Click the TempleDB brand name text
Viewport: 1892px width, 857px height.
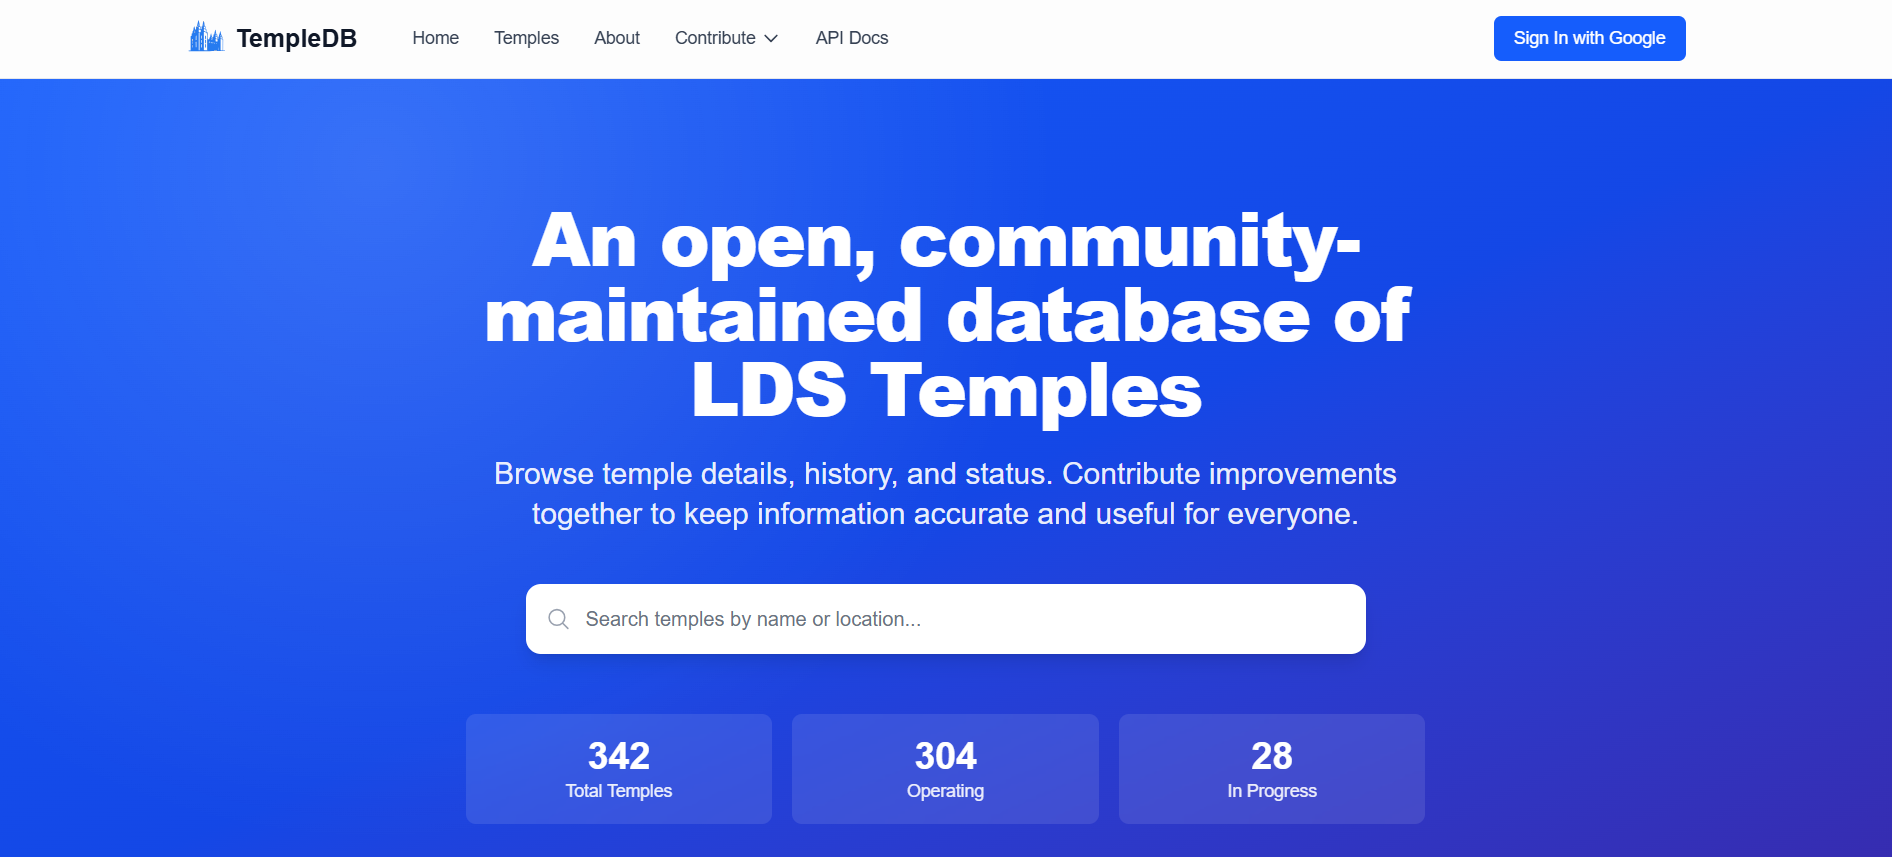point(296,39)
